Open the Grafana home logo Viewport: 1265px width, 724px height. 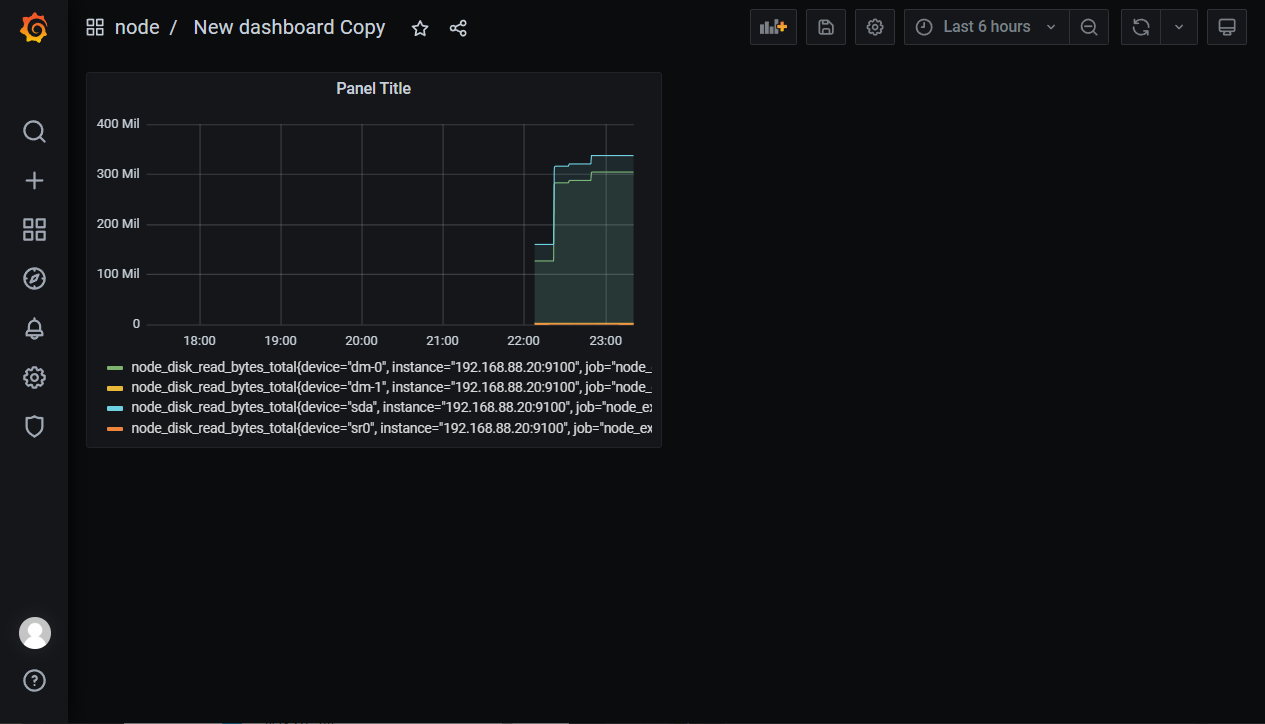pyautogui.click(x=34, y=28)
